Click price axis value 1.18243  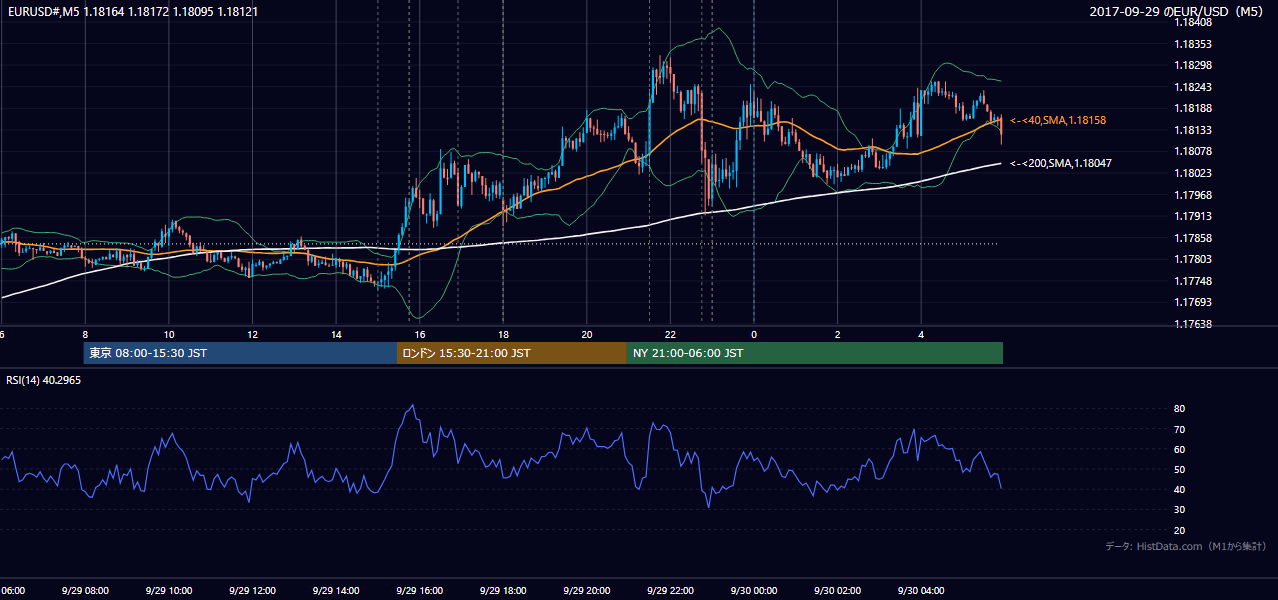[1192, 87]
